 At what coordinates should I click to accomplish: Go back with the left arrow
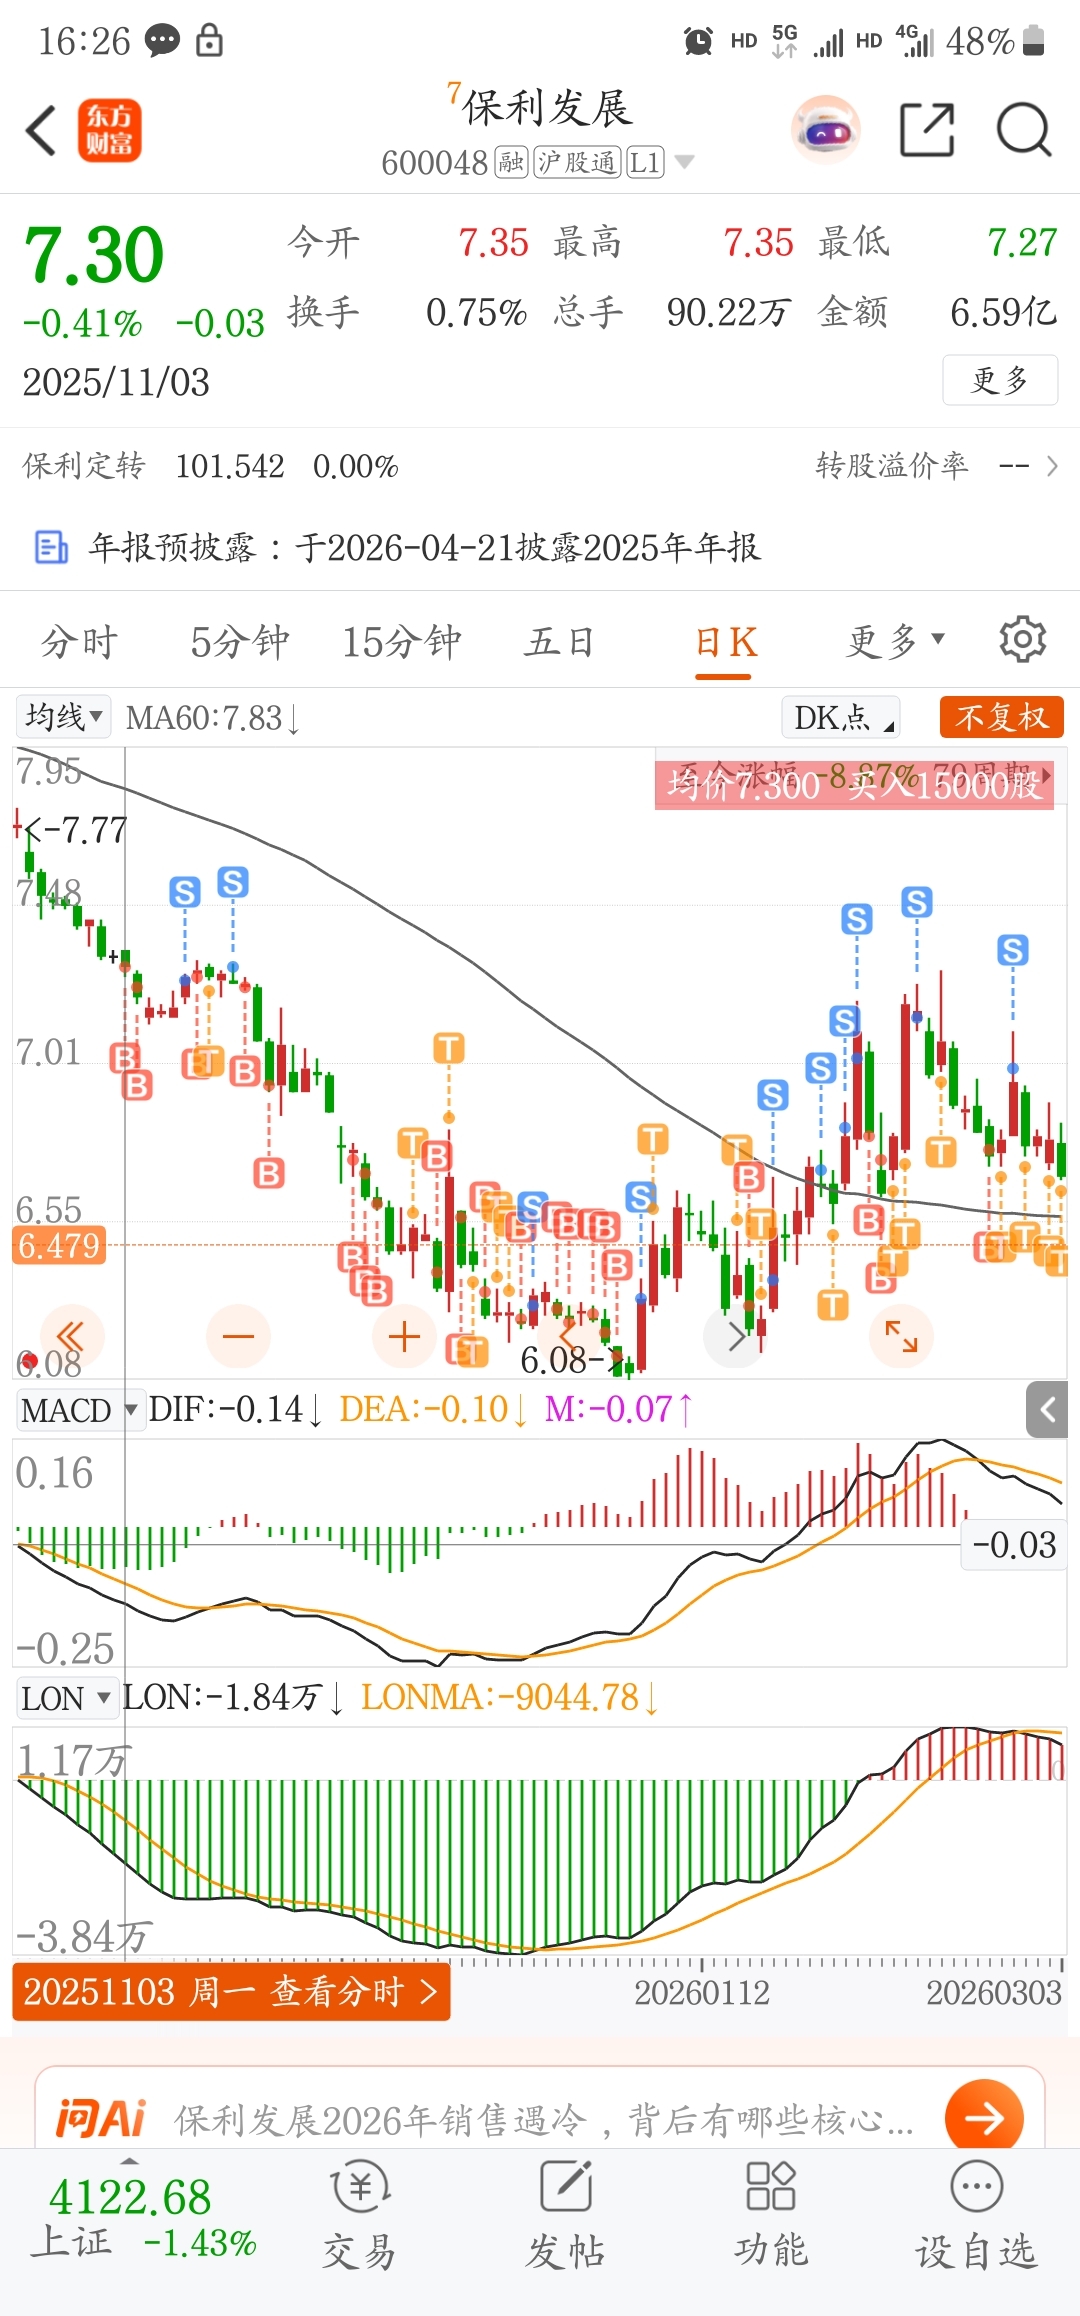[x=40, y=131]
